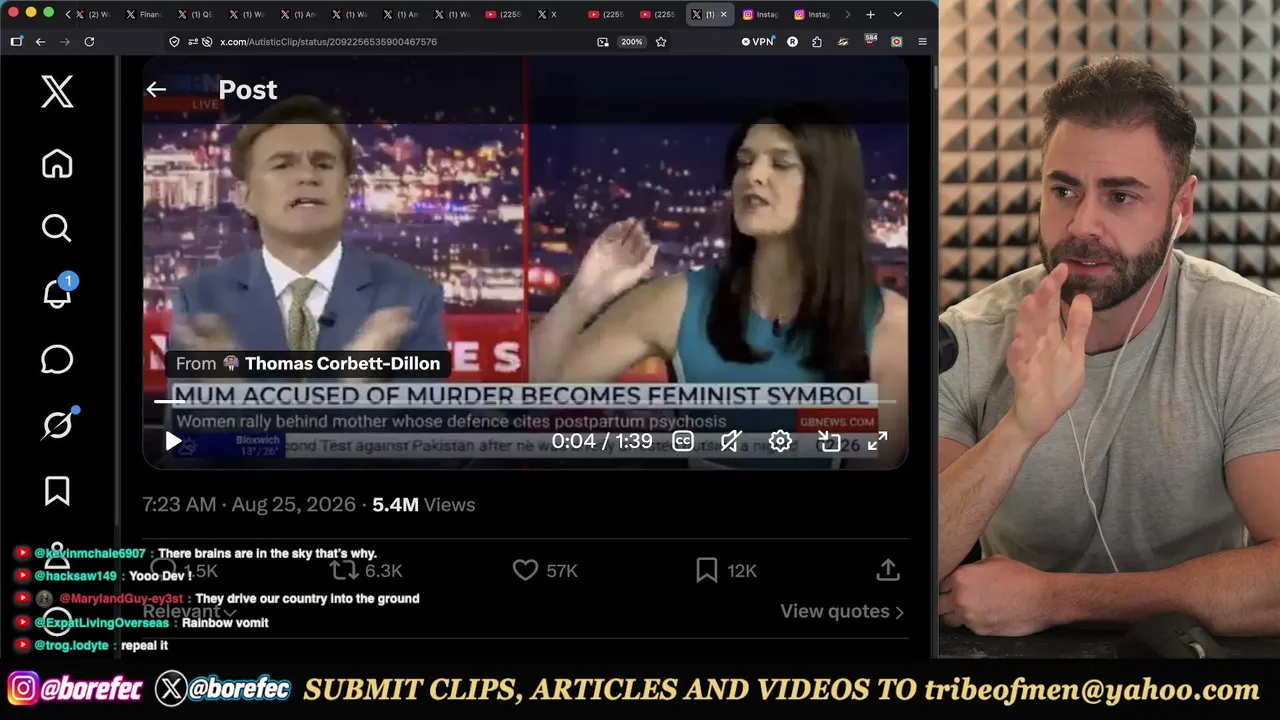Bookmark this page with the star

point(661,42)
